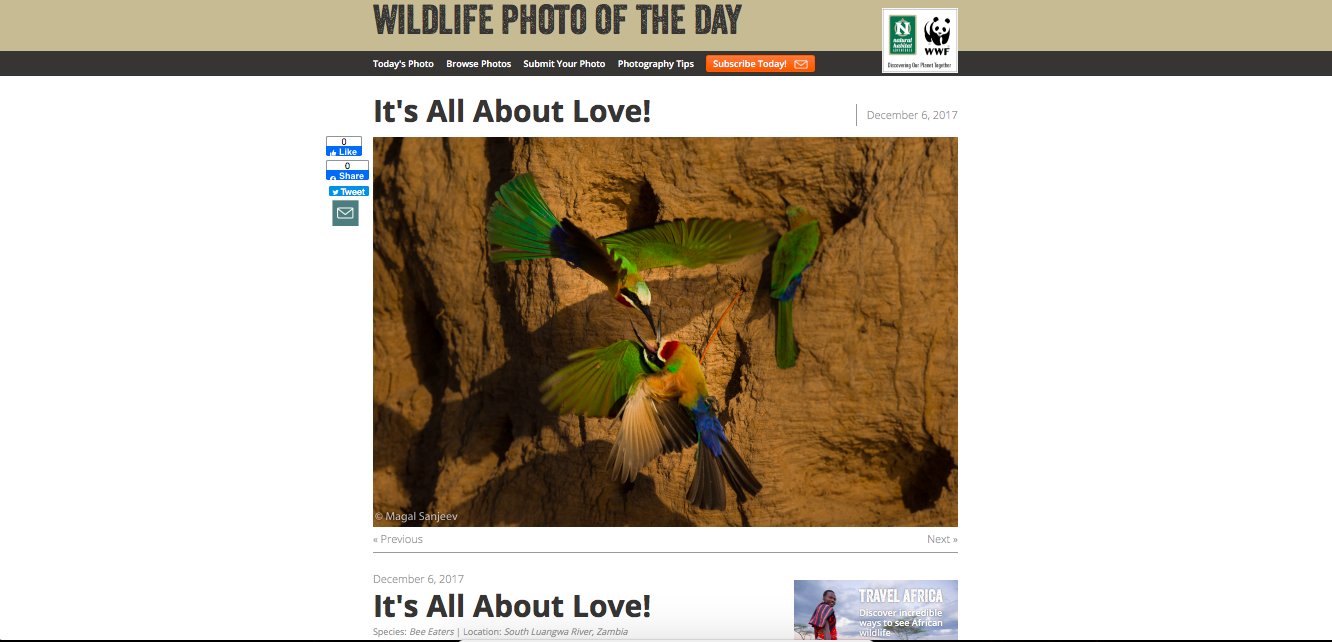Viewport: 1332px width, 642px height.
Task: Go to Browse Photos
Action: tap(478, 64)
